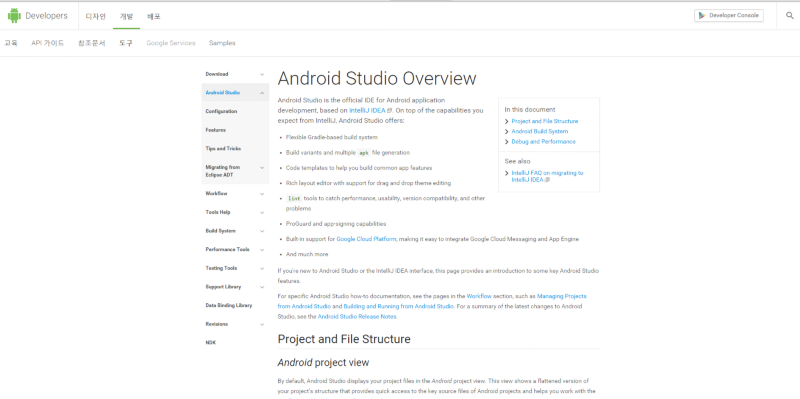
Task: Expand the Download sidebar section
Action: pos(262,74)
